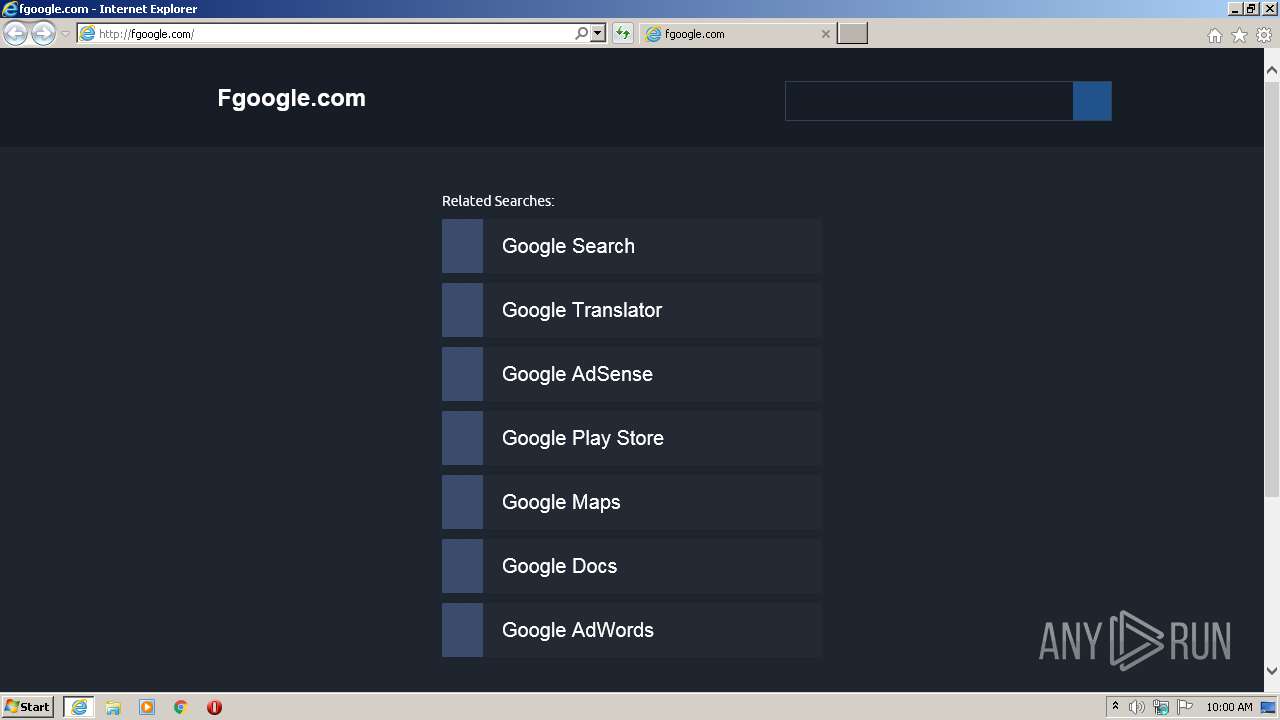This screenshot has height=720, width=1280.
Task: Click the address bar search magnifier icon
Action: coord(581,33)
